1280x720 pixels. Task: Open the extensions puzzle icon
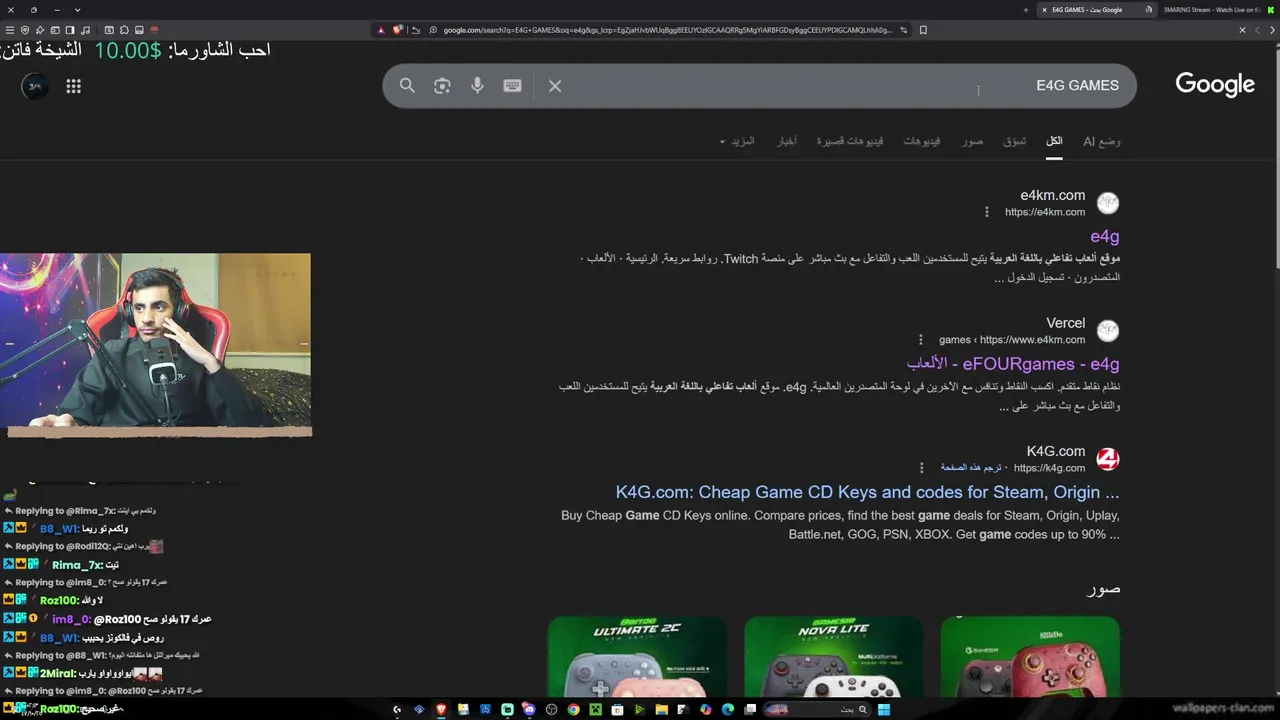pos(124,30)
